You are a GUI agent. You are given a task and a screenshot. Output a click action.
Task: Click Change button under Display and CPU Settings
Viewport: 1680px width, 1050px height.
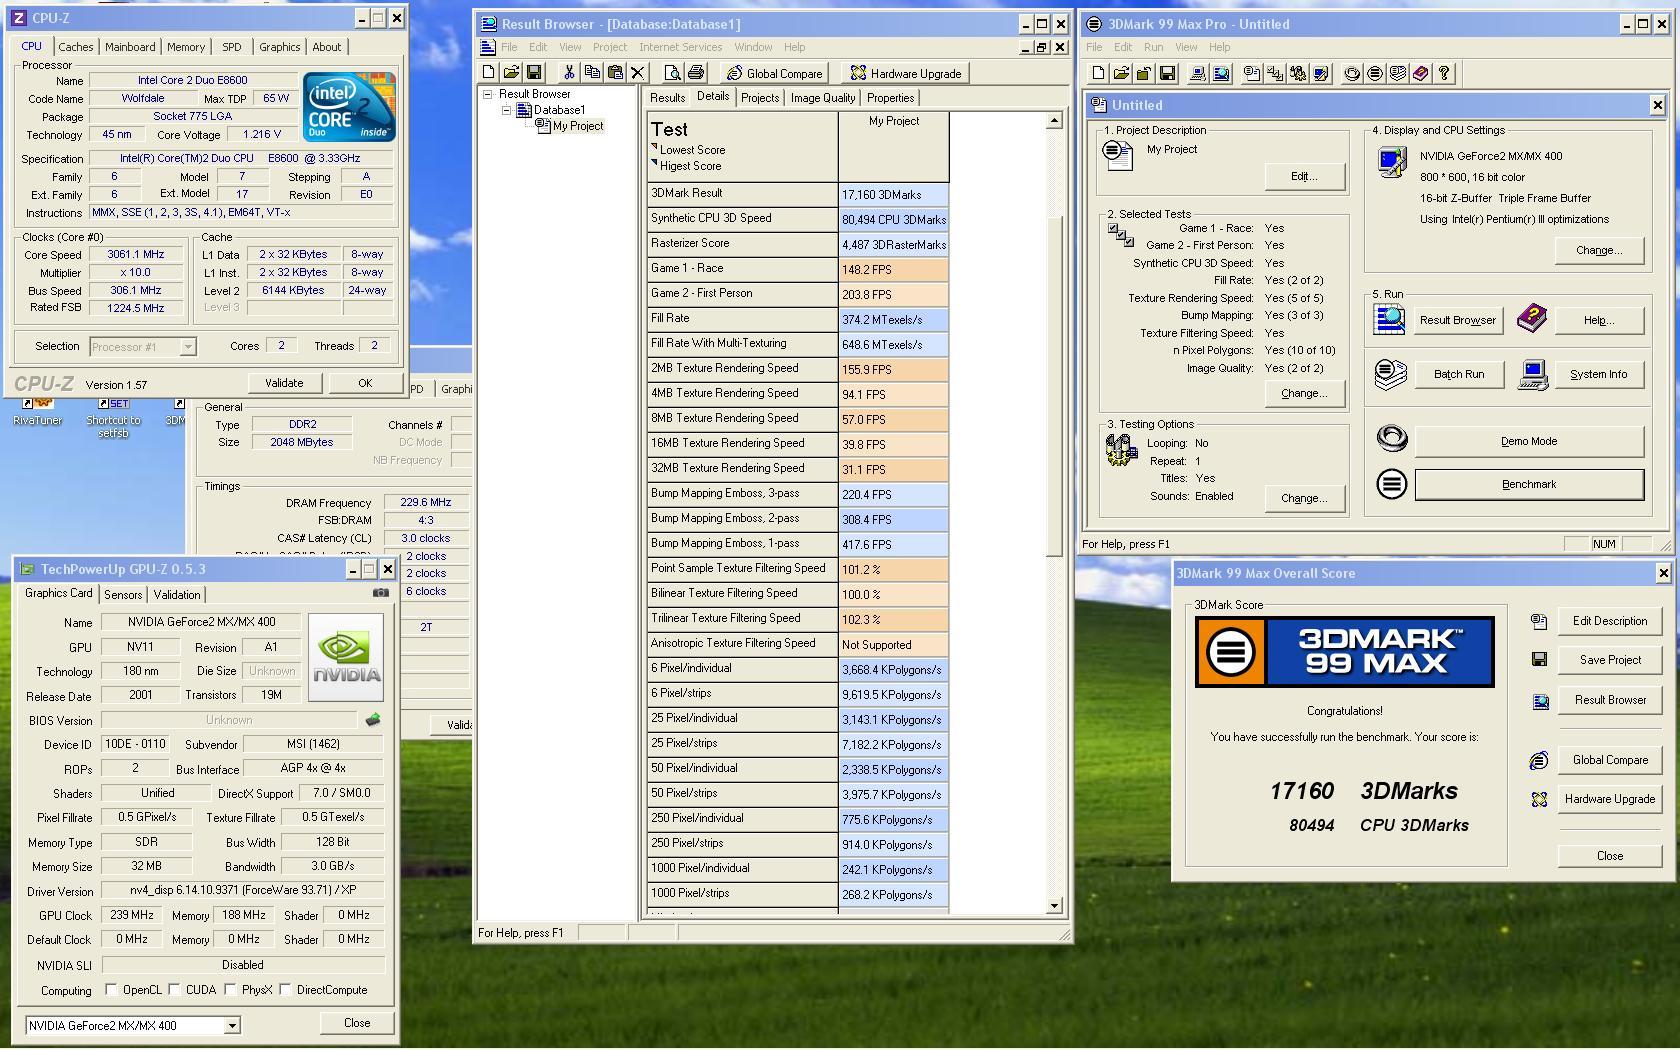coord(1599,250)
